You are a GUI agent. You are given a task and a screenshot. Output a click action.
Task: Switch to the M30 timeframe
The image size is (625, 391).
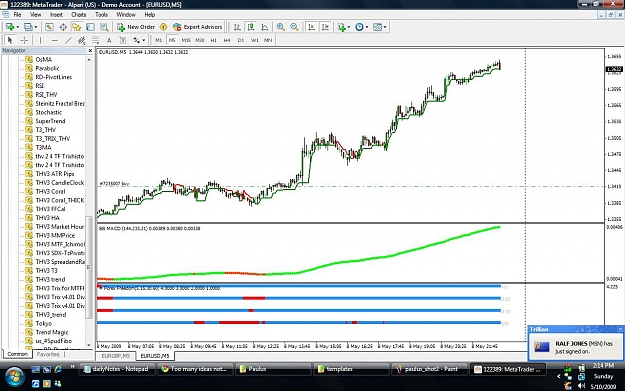click(200, 40)
